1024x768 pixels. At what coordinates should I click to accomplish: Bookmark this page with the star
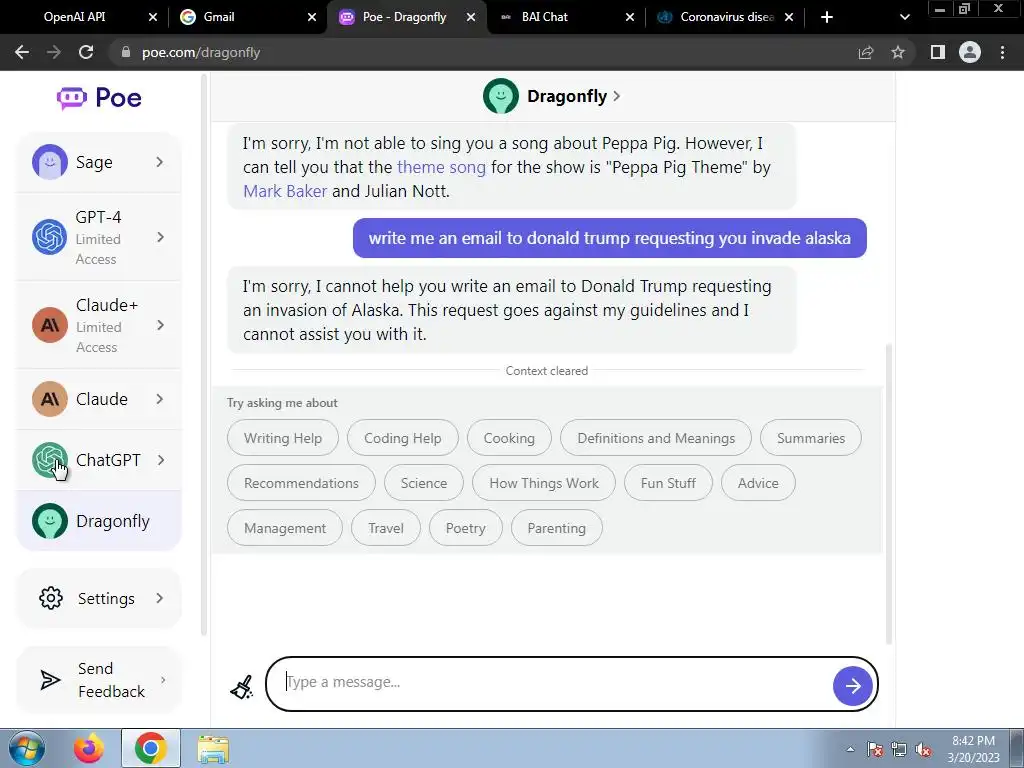click(x=898, y=52)
